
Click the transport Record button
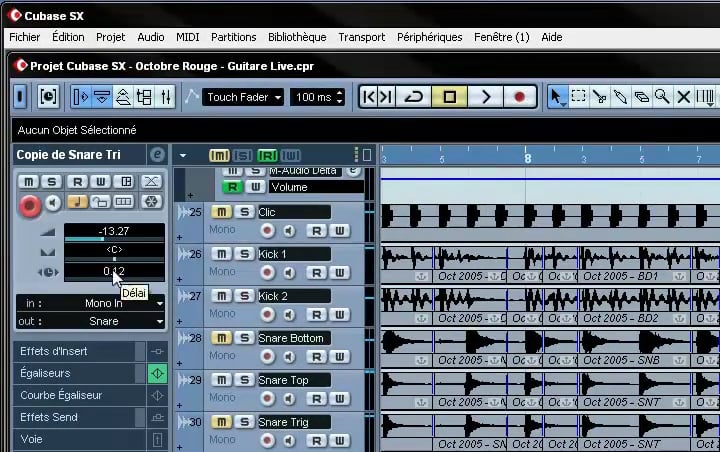click(x=519, y=97)
